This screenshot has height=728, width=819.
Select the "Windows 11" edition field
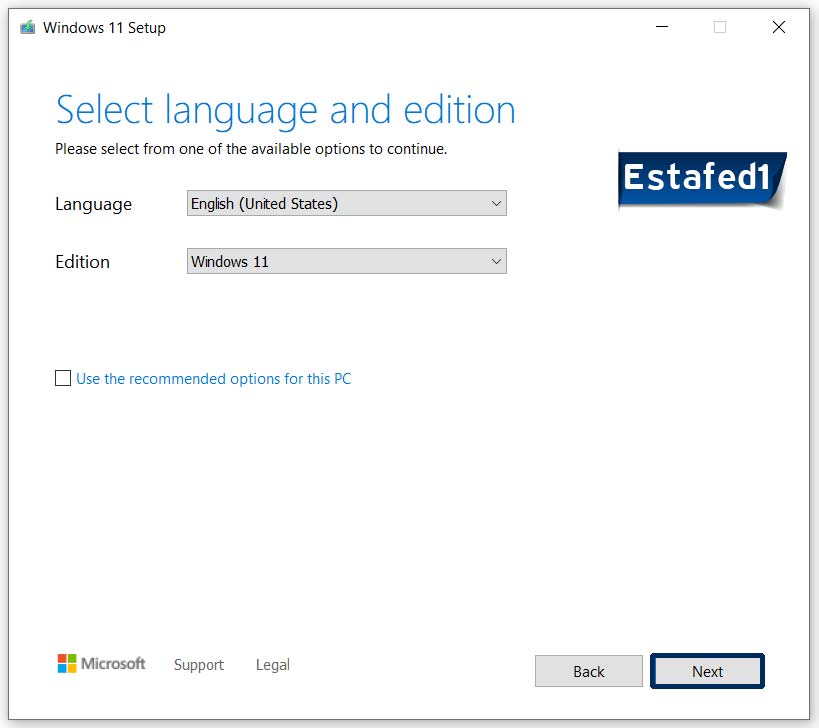(x=346, y=261)
